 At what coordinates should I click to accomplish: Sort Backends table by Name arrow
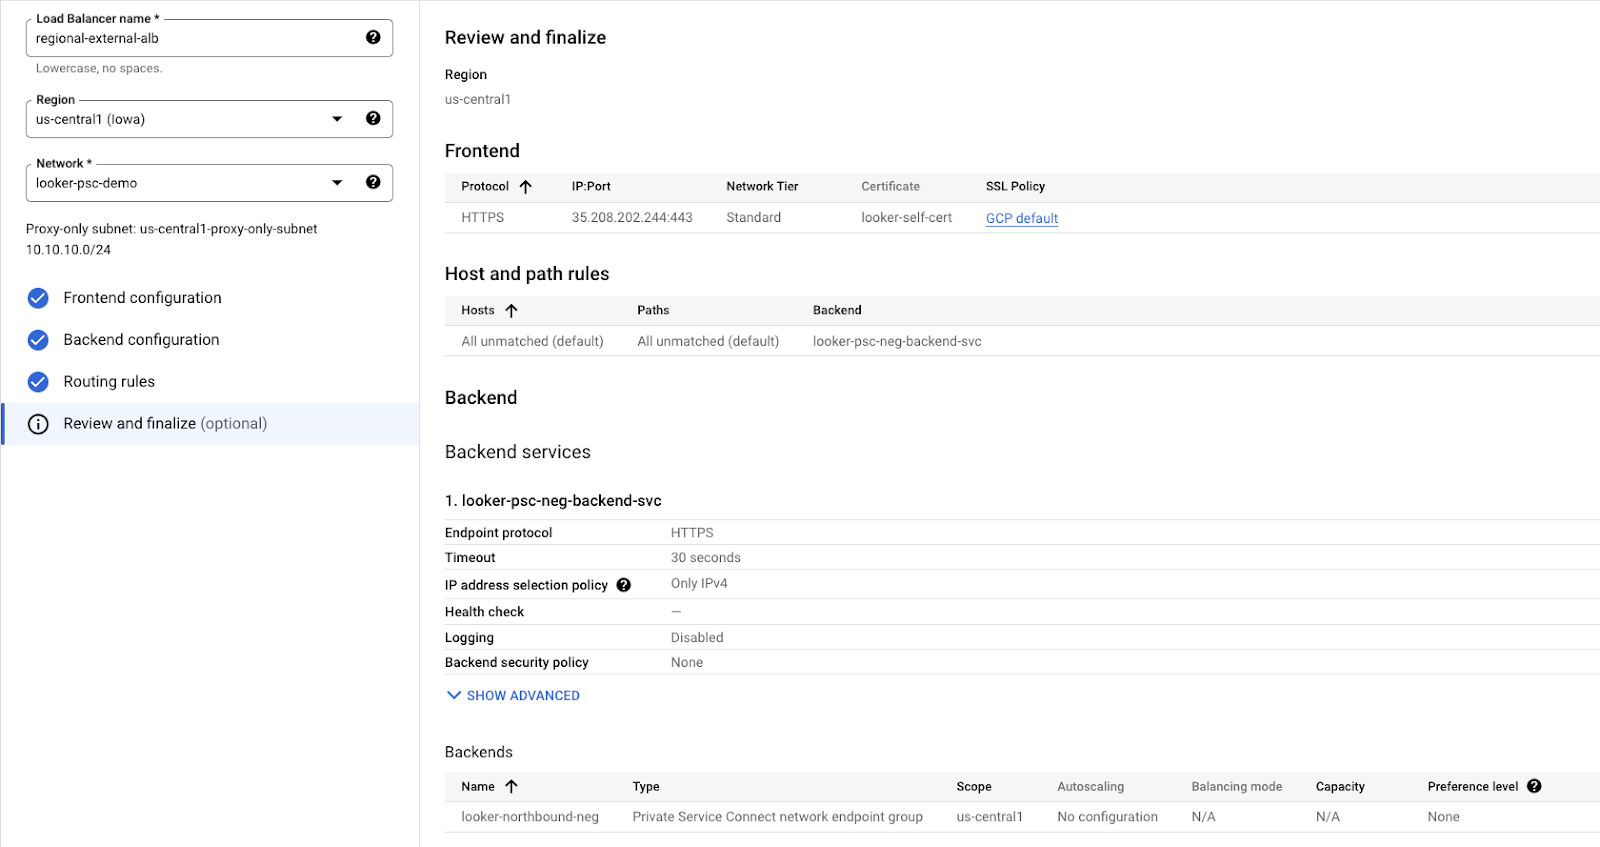[512, 787]
